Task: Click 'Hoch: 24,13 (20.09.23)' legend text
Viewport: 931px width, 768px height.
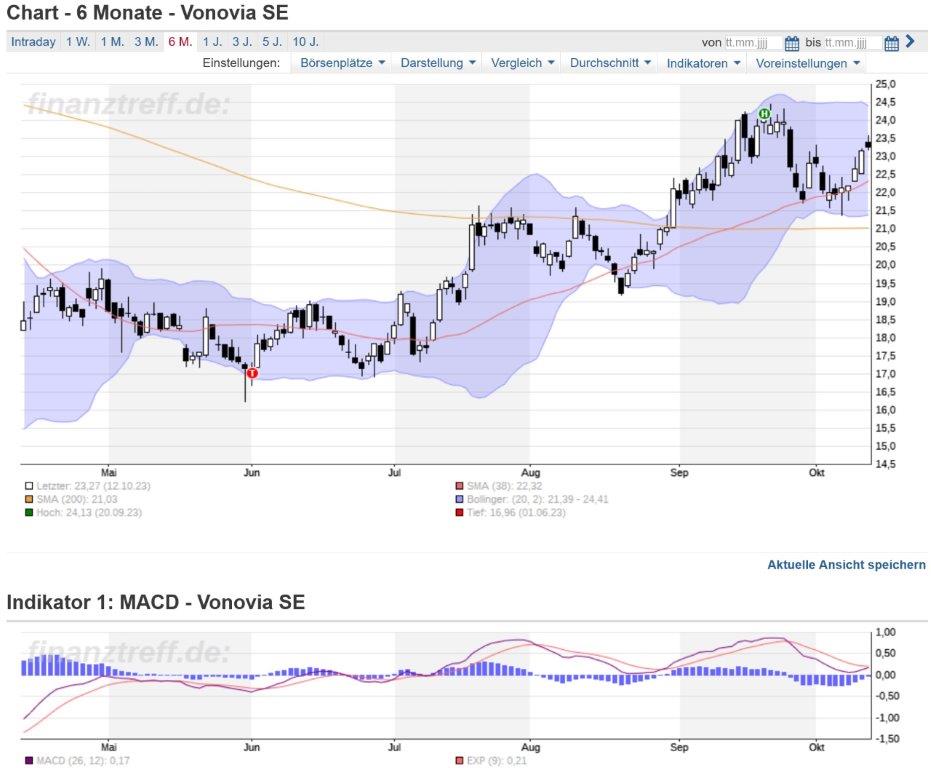Action: [x=89, y=512]
